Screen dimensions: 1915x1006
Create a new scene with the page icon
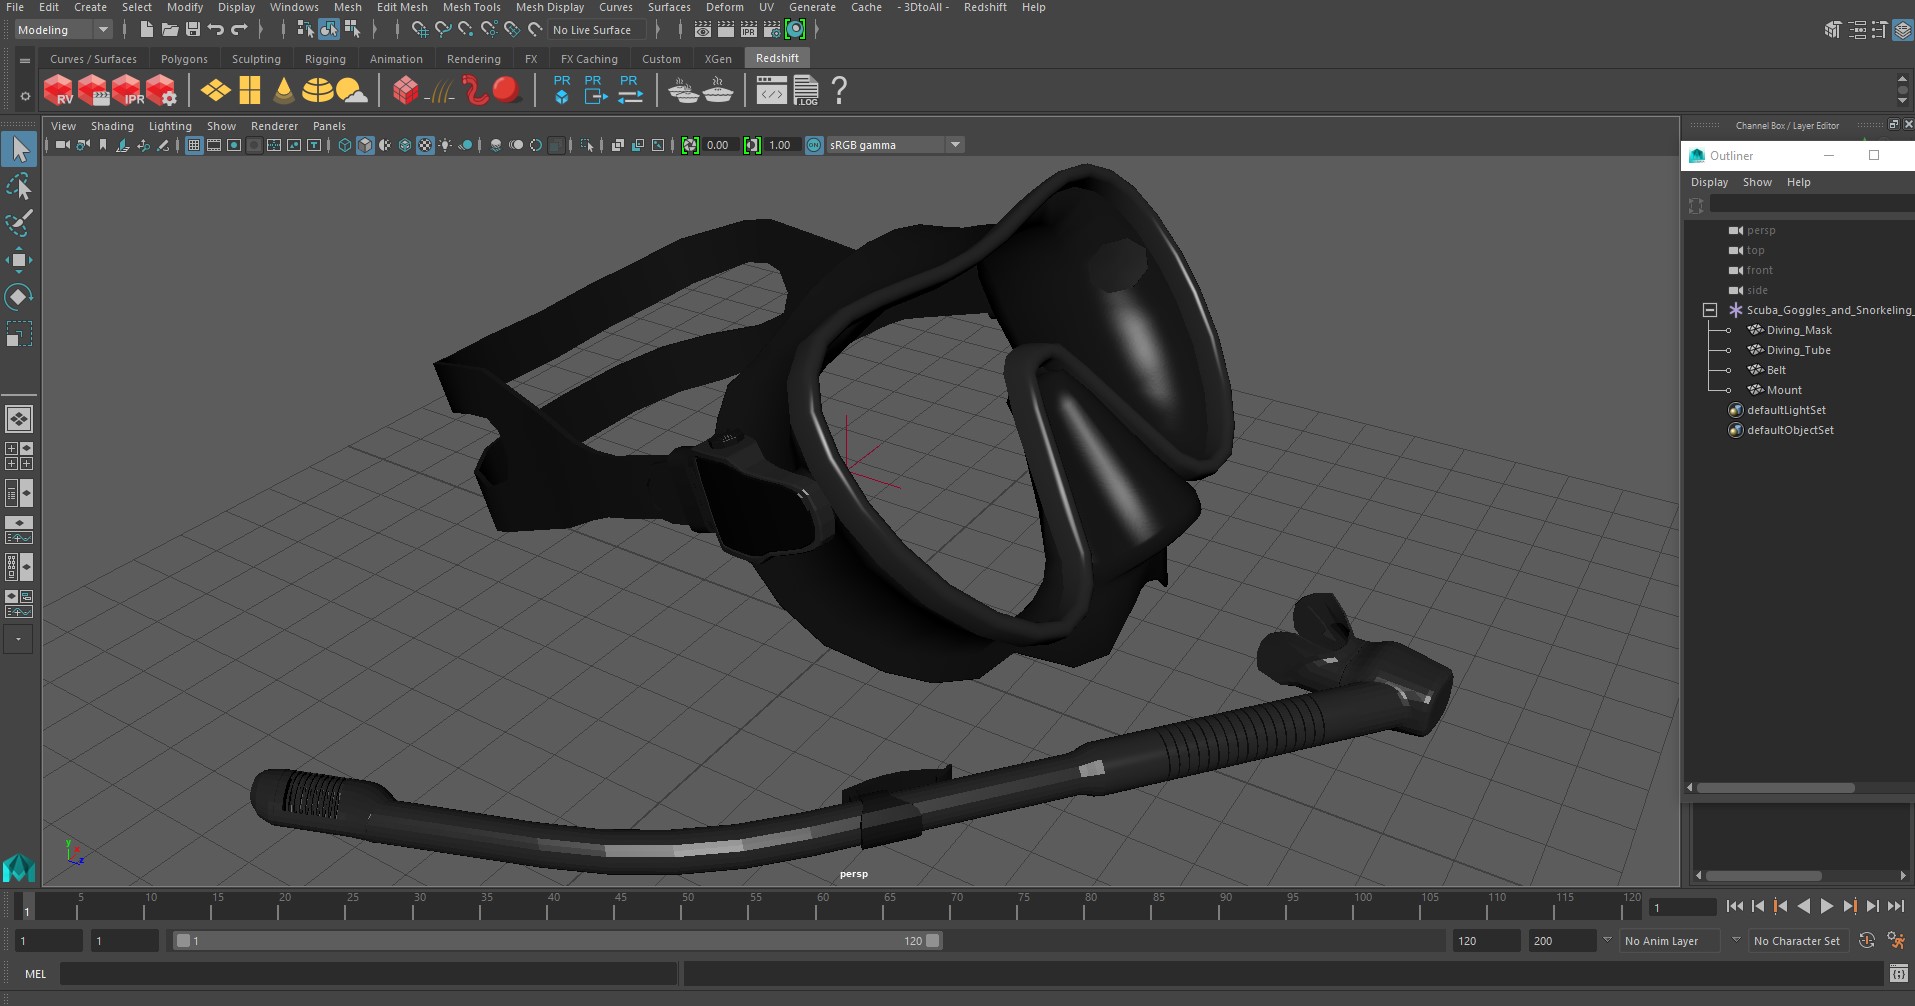[x=147, y=30]
